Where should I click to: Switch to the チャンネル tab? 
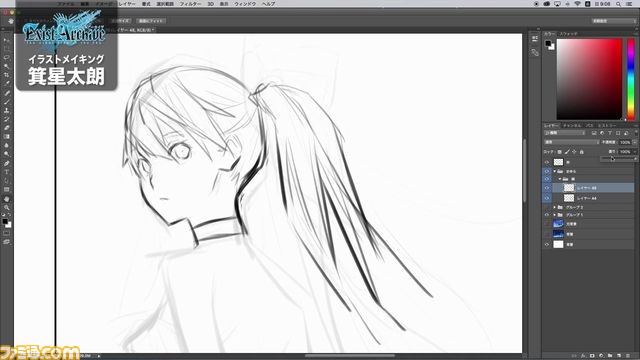[x=572, y=125]
